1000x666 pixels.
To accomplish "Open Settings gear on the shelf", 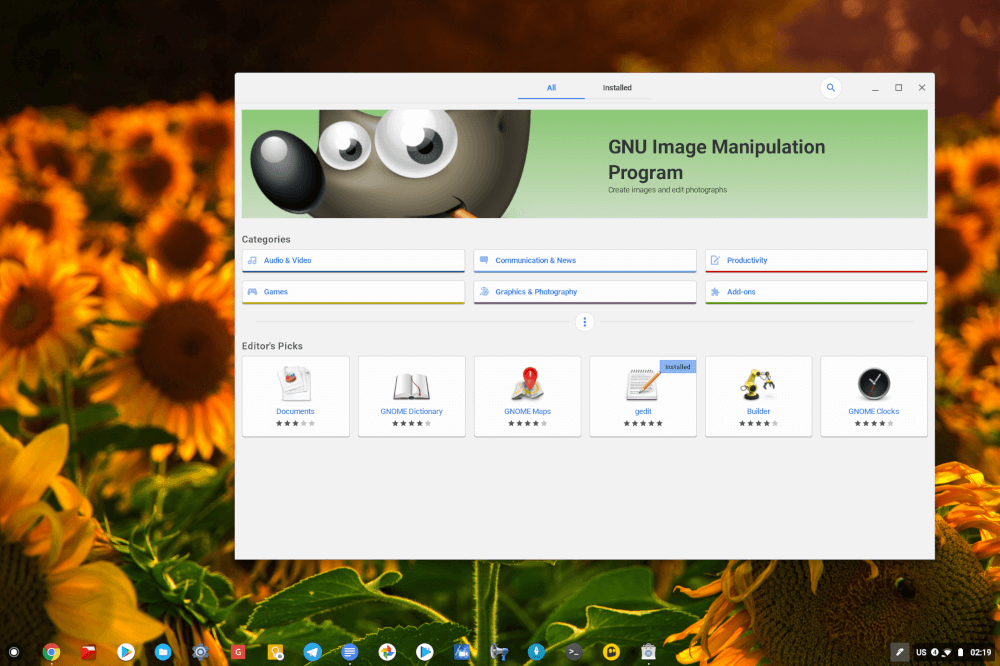I will point(200,652).
